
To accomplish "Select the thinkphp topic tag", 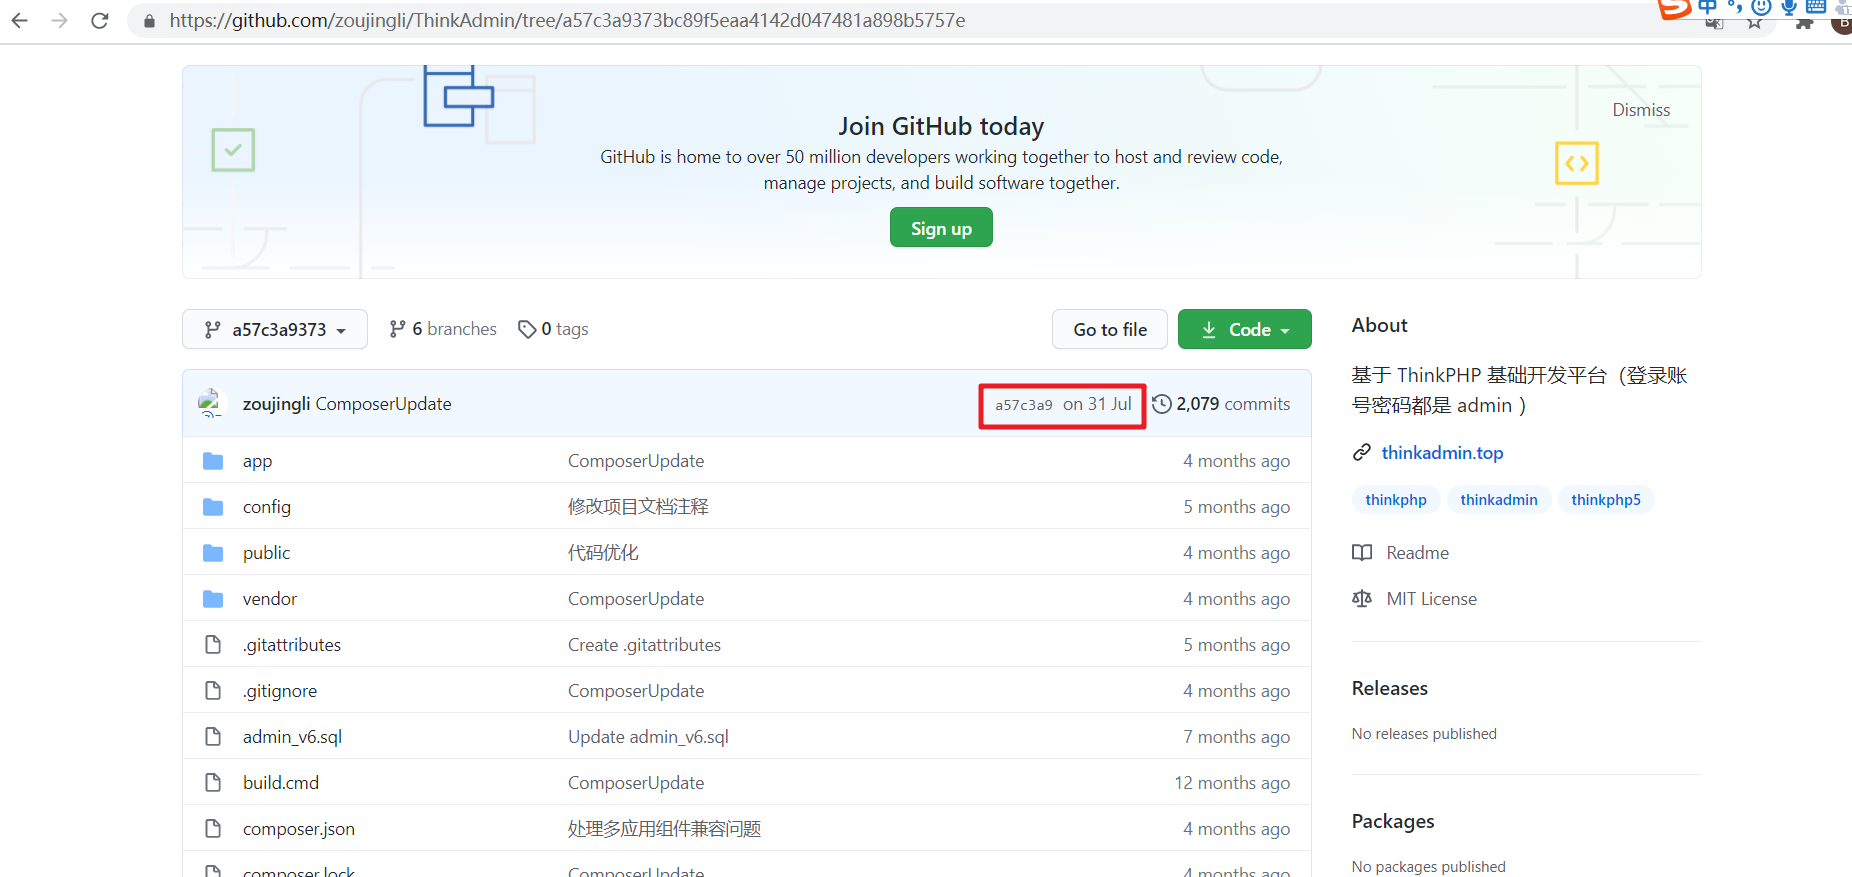I will pyautogui.click(x=1396, y=500).
